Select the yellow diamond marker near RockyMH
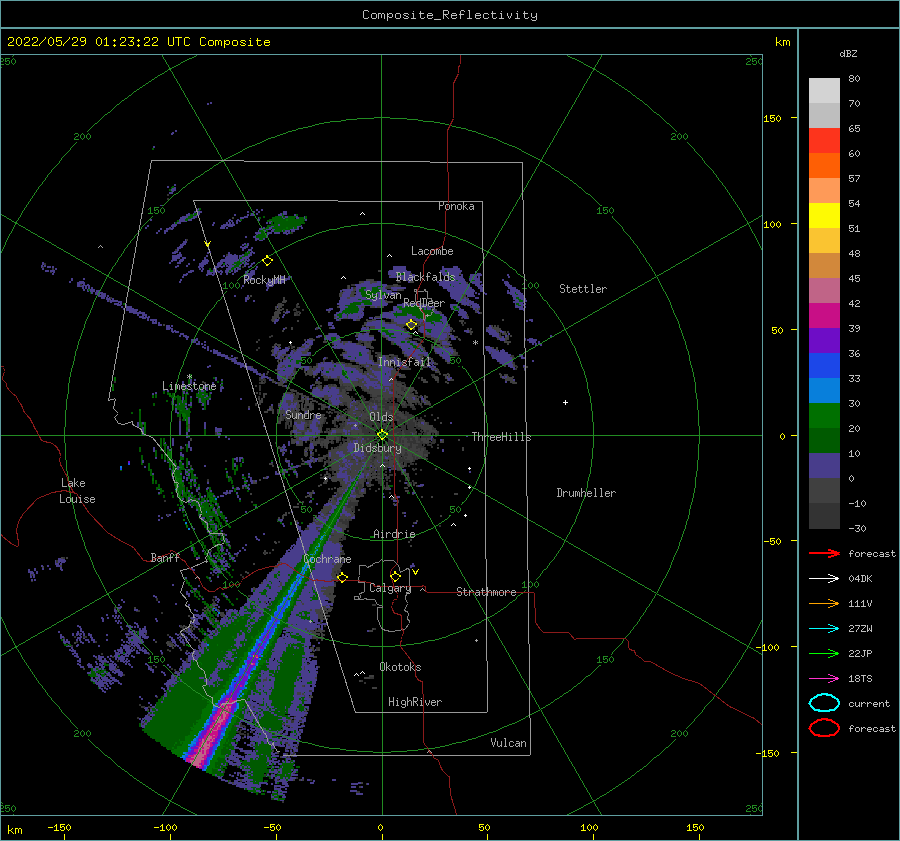900x841 pixels. (x=267, y=261)
